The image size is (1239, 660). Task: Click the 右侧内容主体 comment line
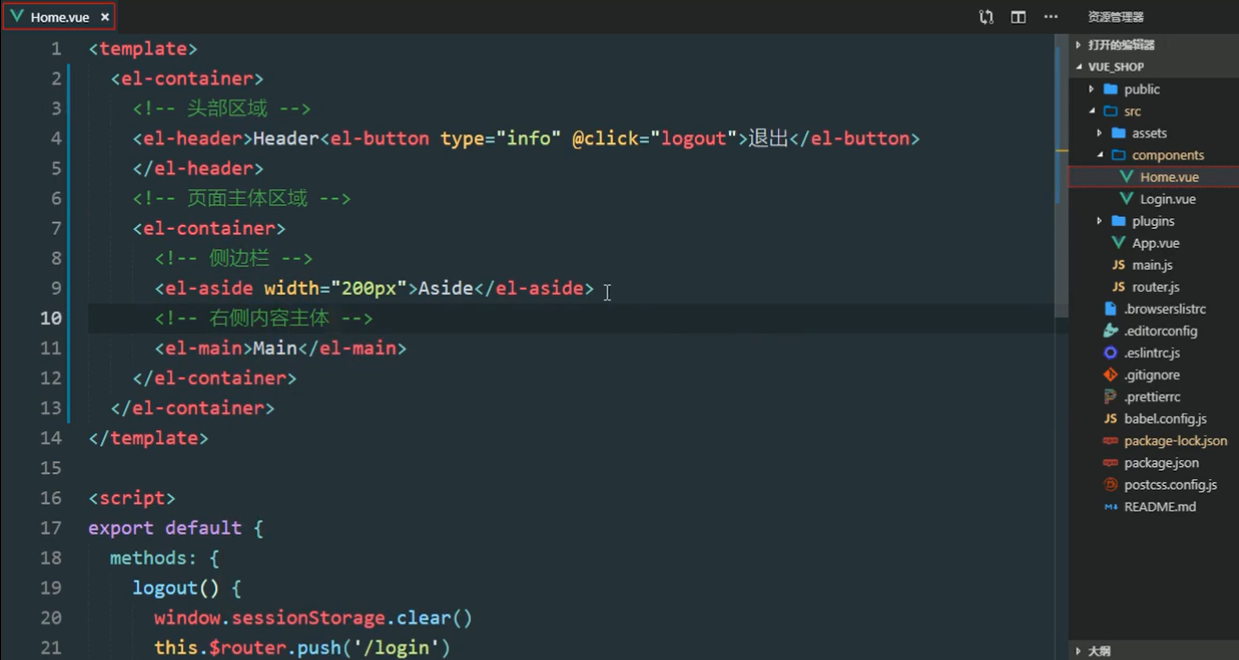(263, 318)
